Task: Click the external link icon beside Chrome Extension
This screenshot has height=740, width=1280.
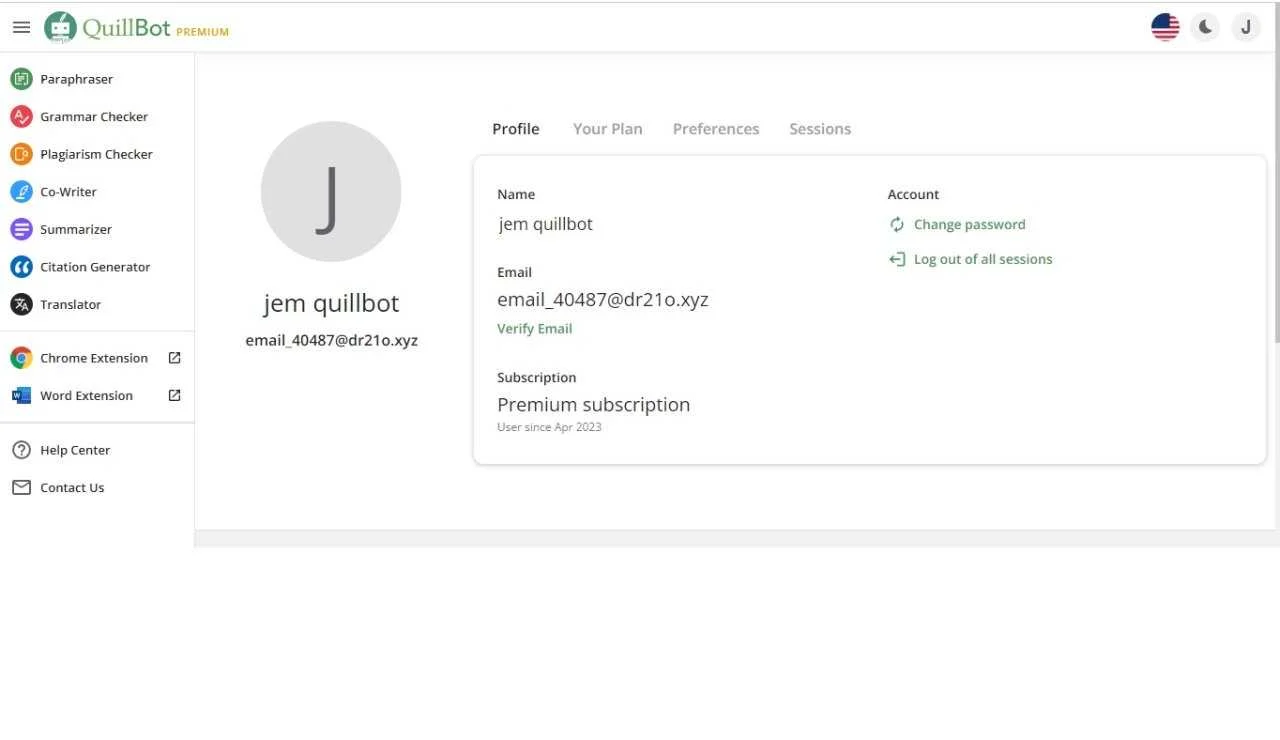Action: pyautogui.click(x=174, y=358)
